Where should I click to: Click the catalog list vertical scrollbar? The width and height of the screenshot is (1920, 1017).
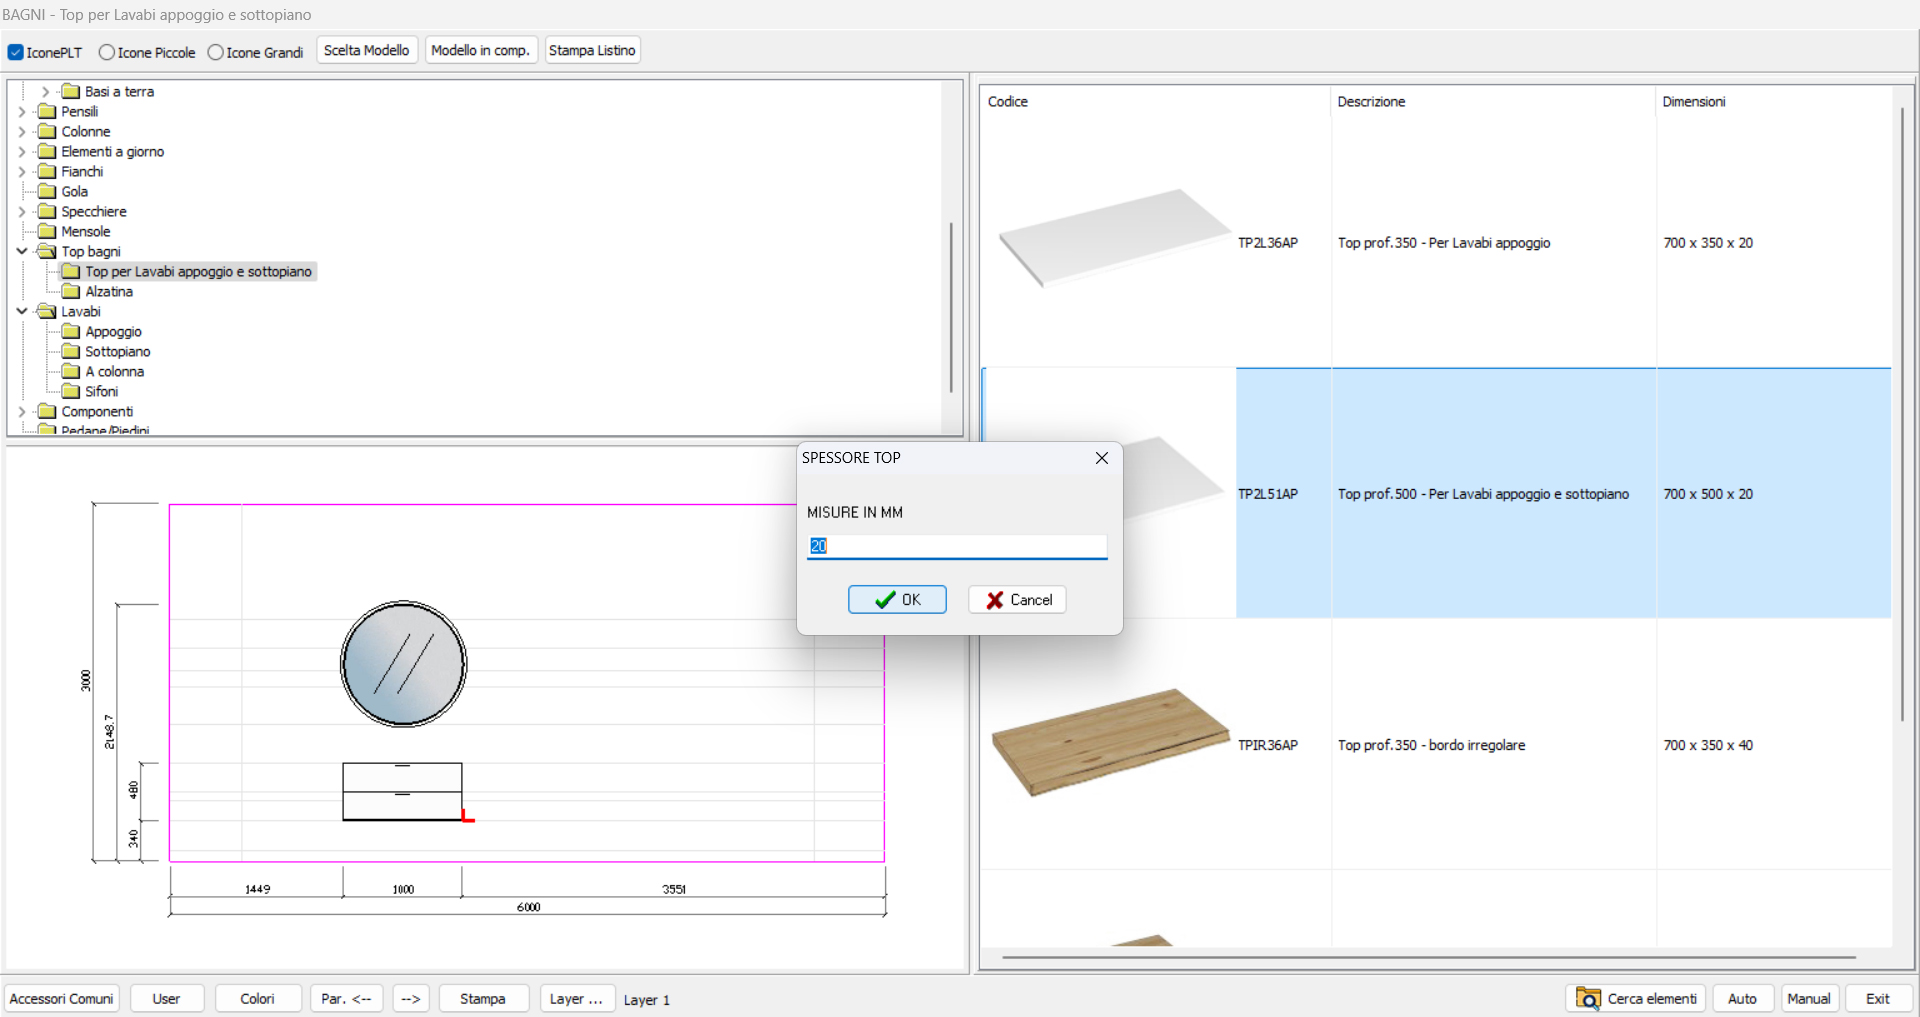1902,413
